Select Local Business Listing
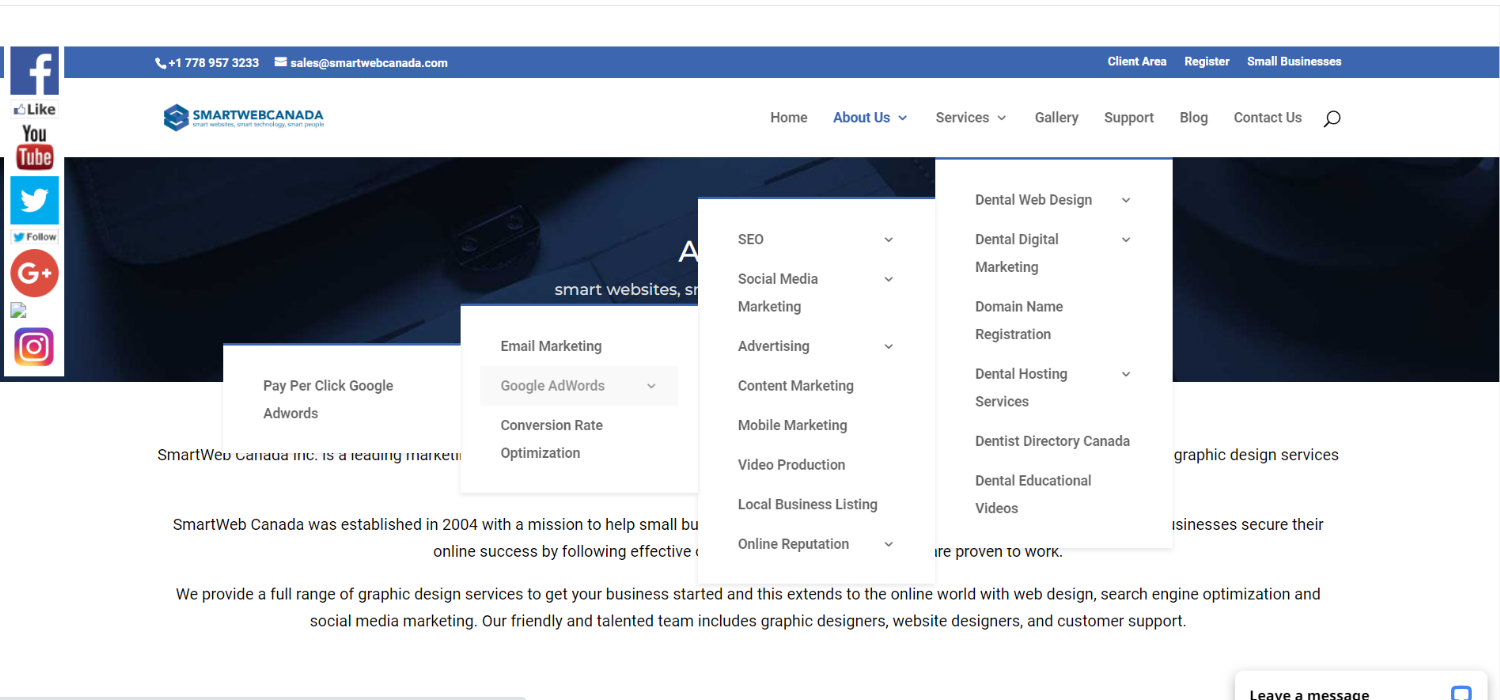The height and width of the screenshot is (700, 1500). coord(807,504)
